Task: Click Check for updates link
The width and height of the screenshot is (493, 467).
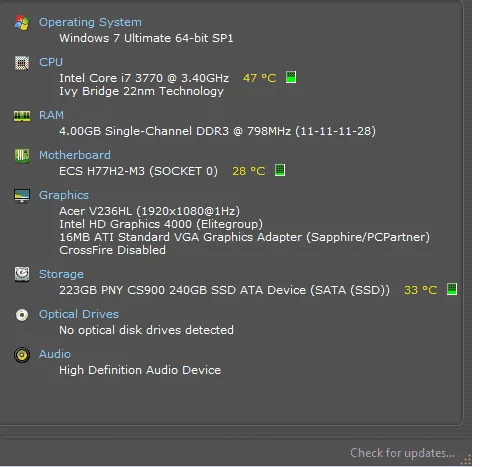Action: (x=402, y=453)
